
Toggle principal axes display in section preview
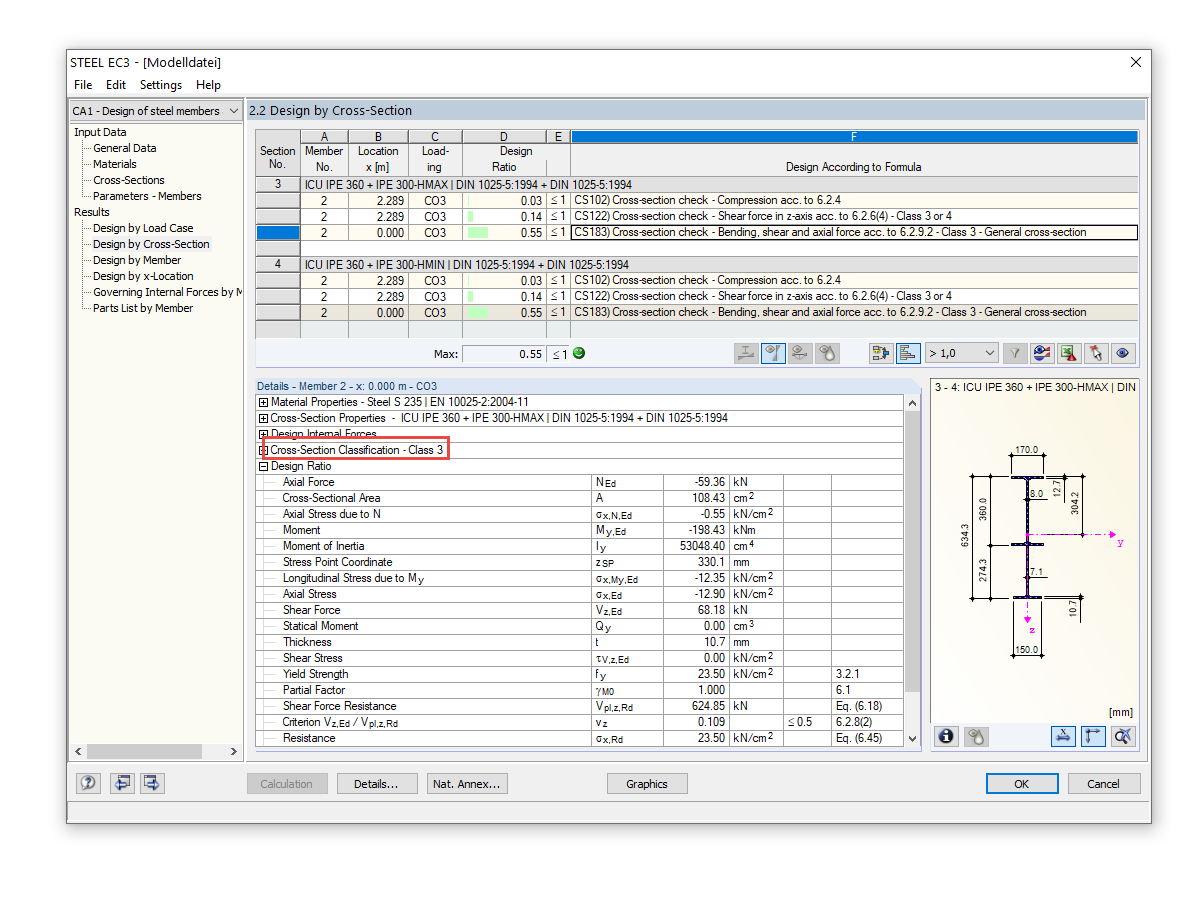1093,736
